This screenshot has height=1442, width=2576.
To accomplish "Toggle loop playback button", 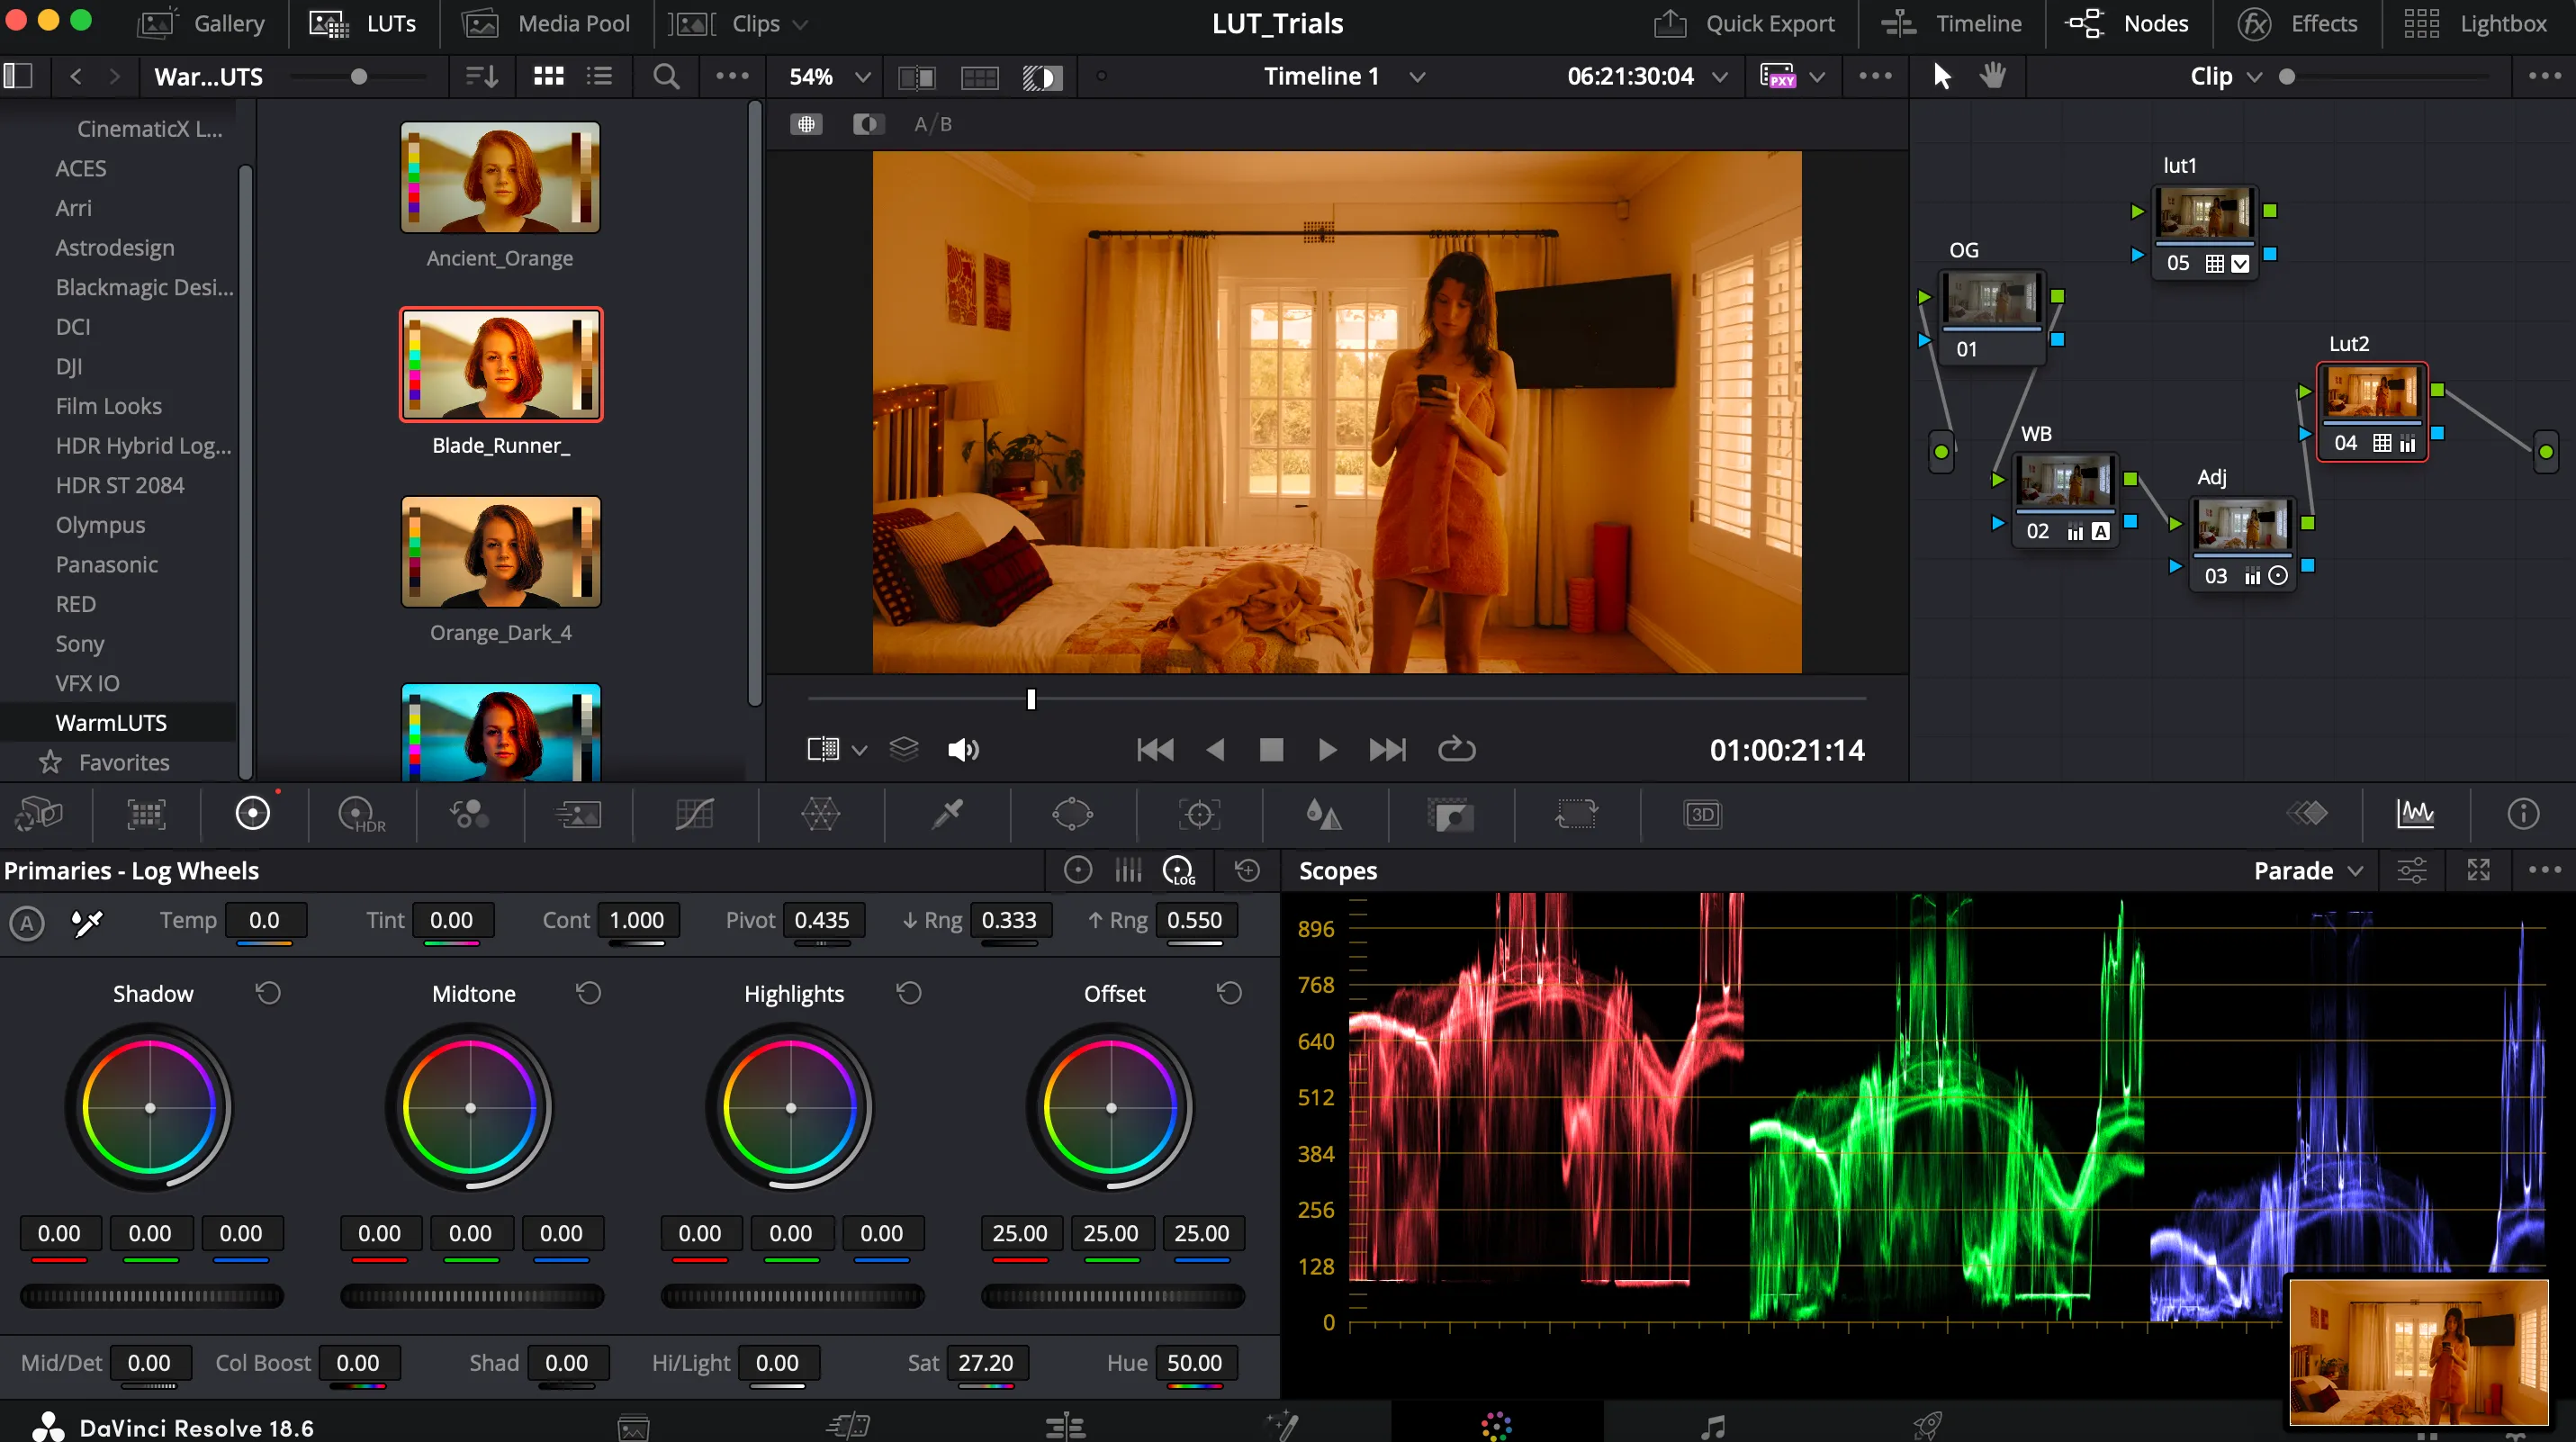I will (x=1456, y=750).
